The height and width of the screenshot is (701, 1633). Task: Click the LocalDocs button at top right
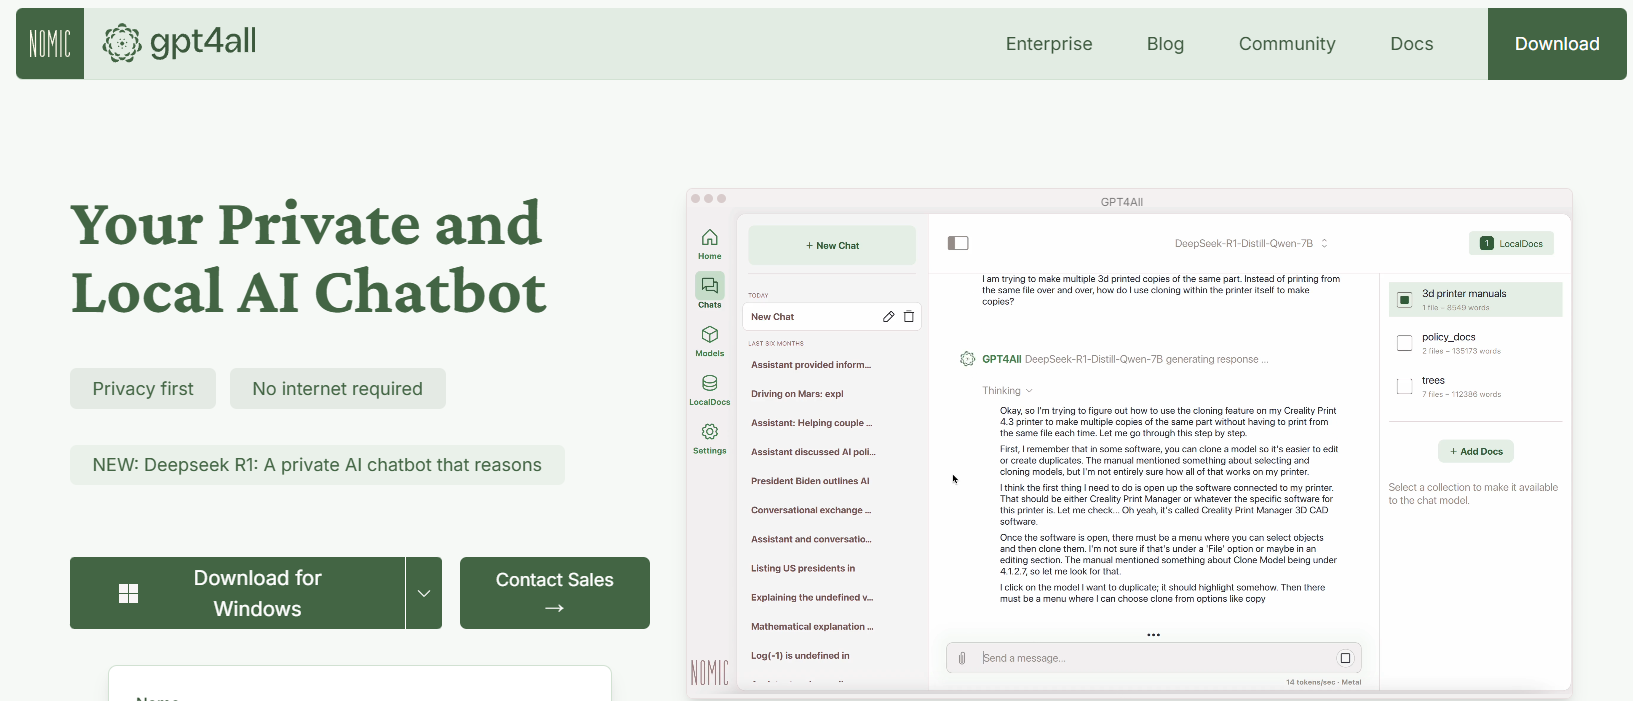[1511, 243]
